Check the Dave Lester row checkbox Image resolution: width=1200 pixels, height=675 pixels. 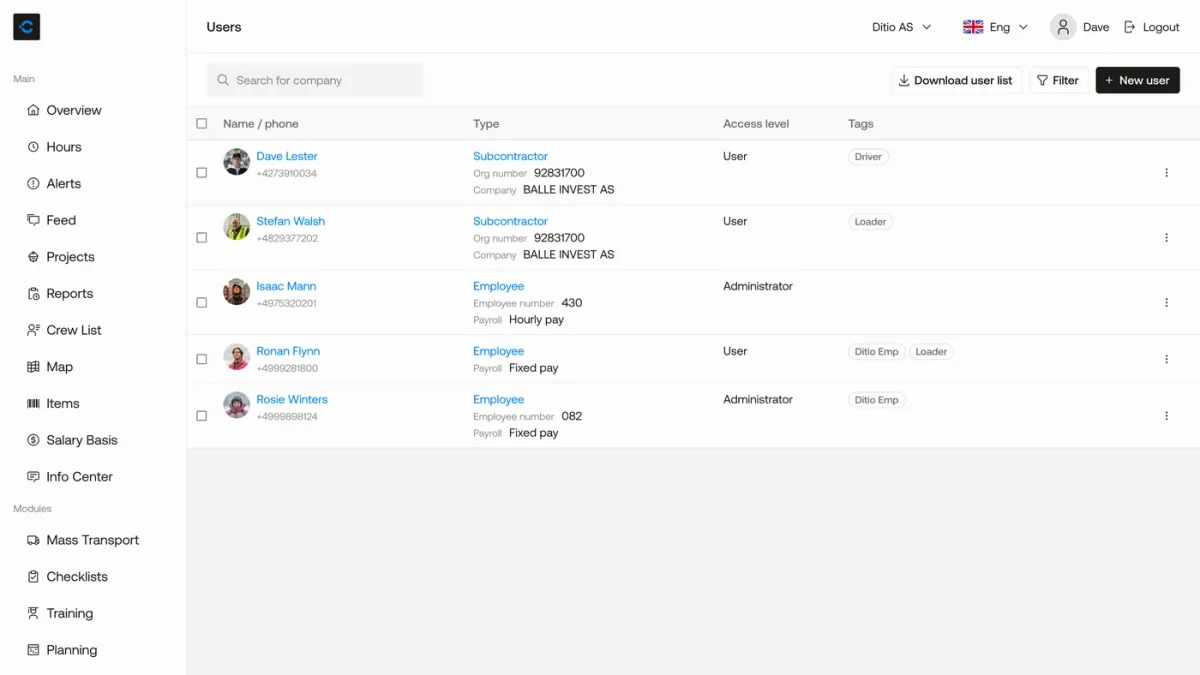(x=202, y=173)
